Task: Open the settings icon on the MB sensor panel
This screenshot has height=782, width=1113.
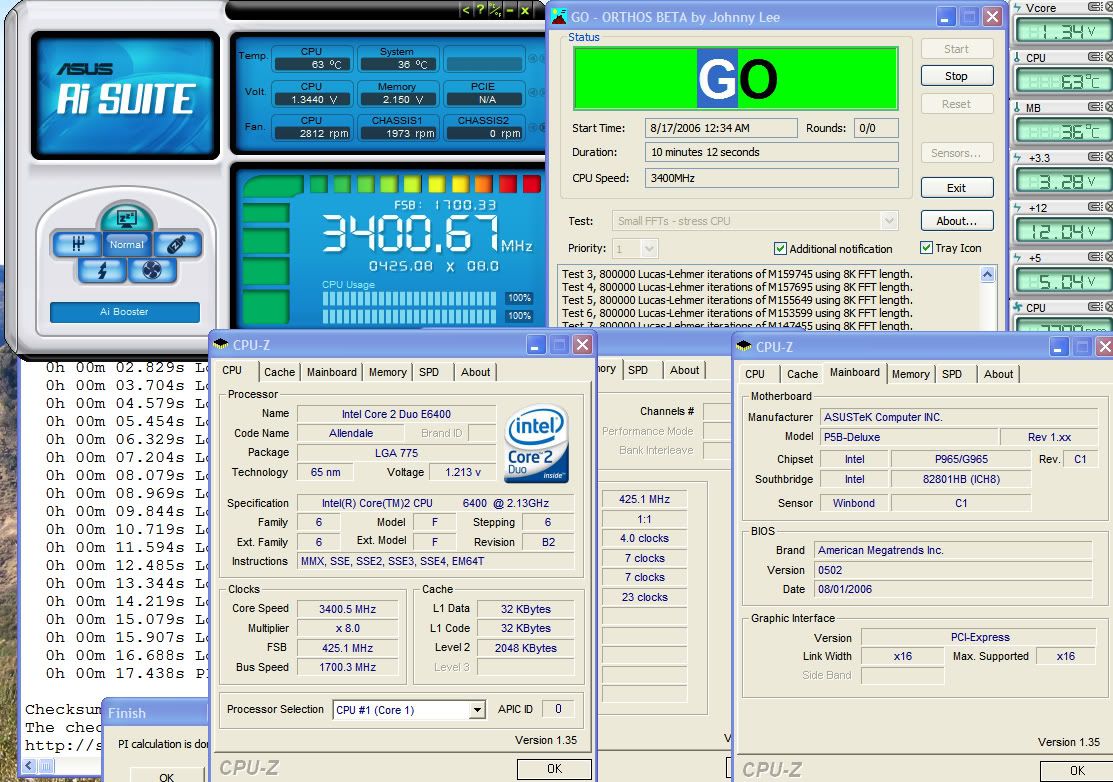Action: (1095, 106)
